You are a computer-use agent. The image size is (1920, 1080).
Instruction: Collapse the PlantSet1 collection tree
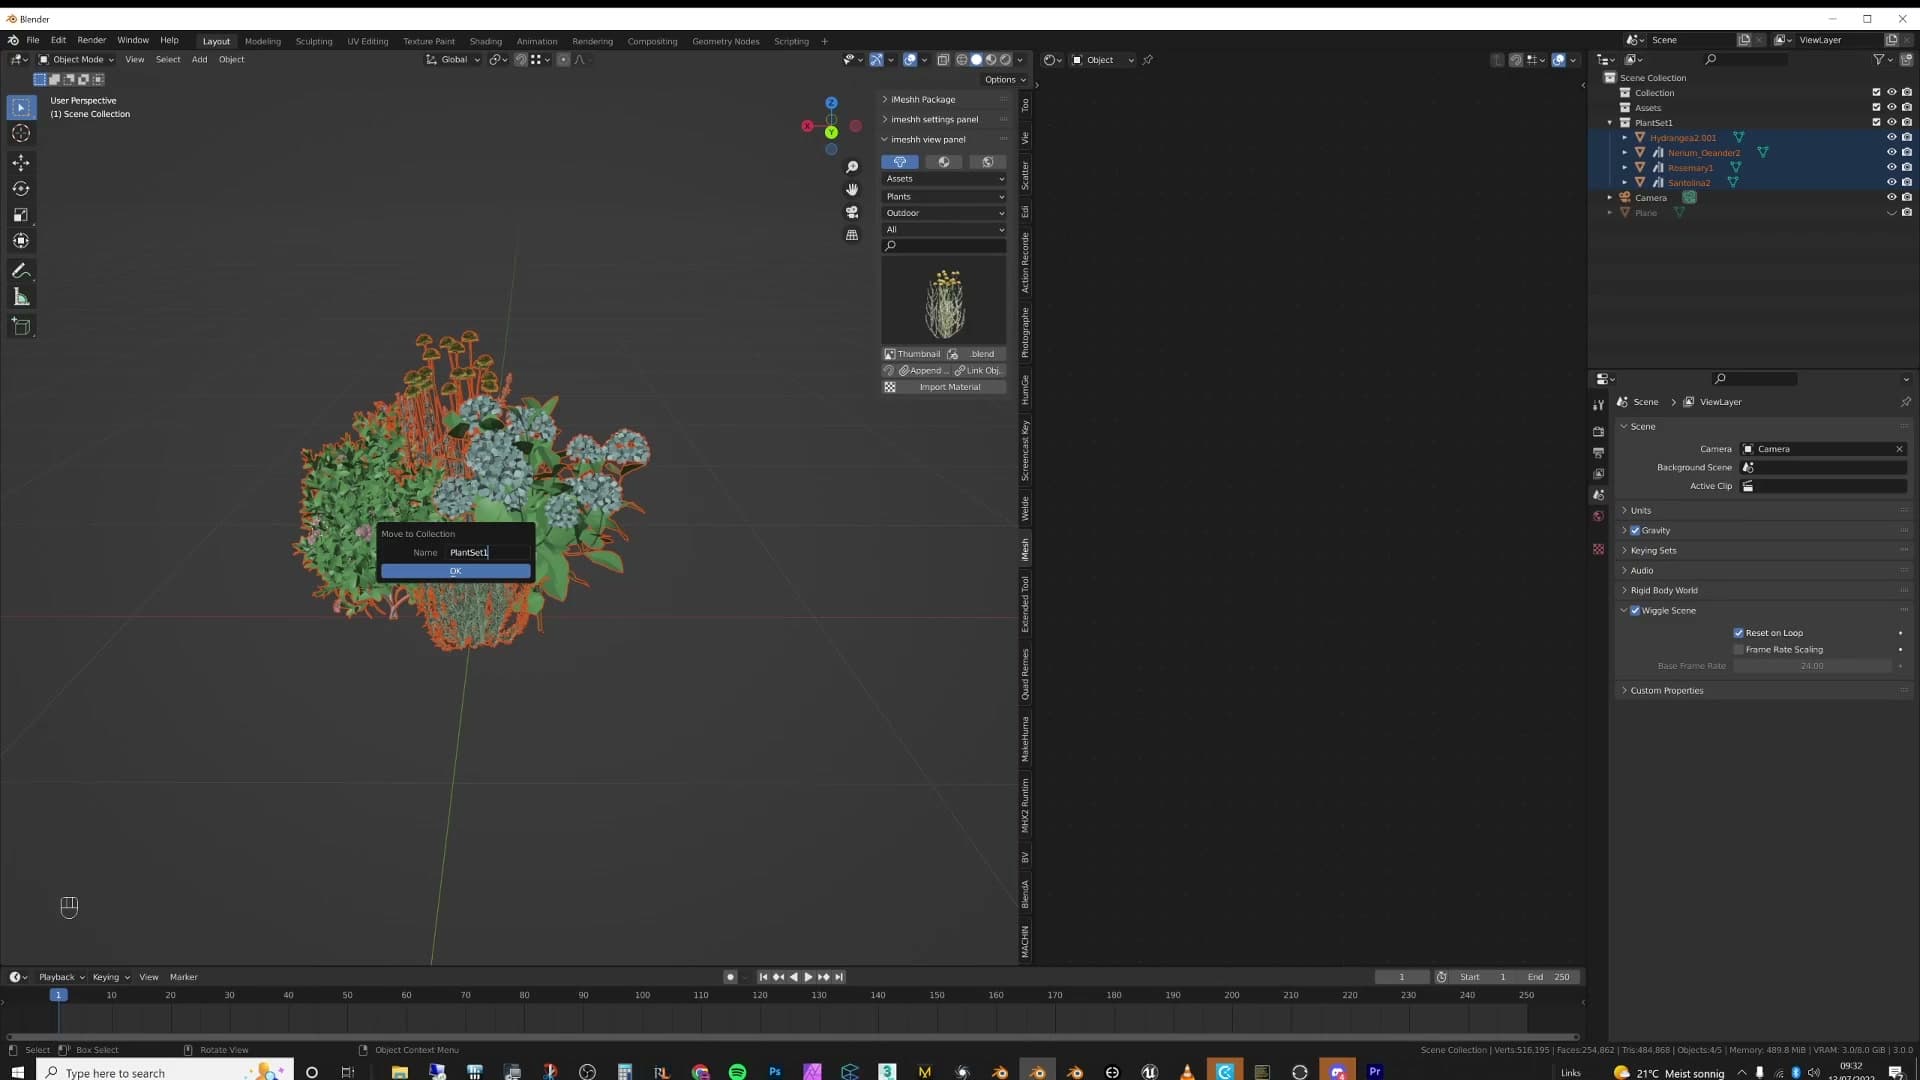tap(1610, 123)
